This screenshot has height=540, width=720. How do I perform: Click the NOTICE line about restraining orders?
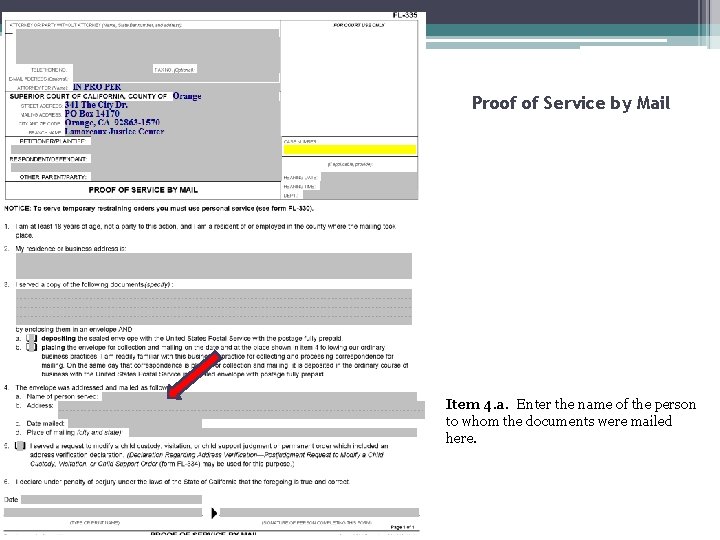tap(159, 208)
